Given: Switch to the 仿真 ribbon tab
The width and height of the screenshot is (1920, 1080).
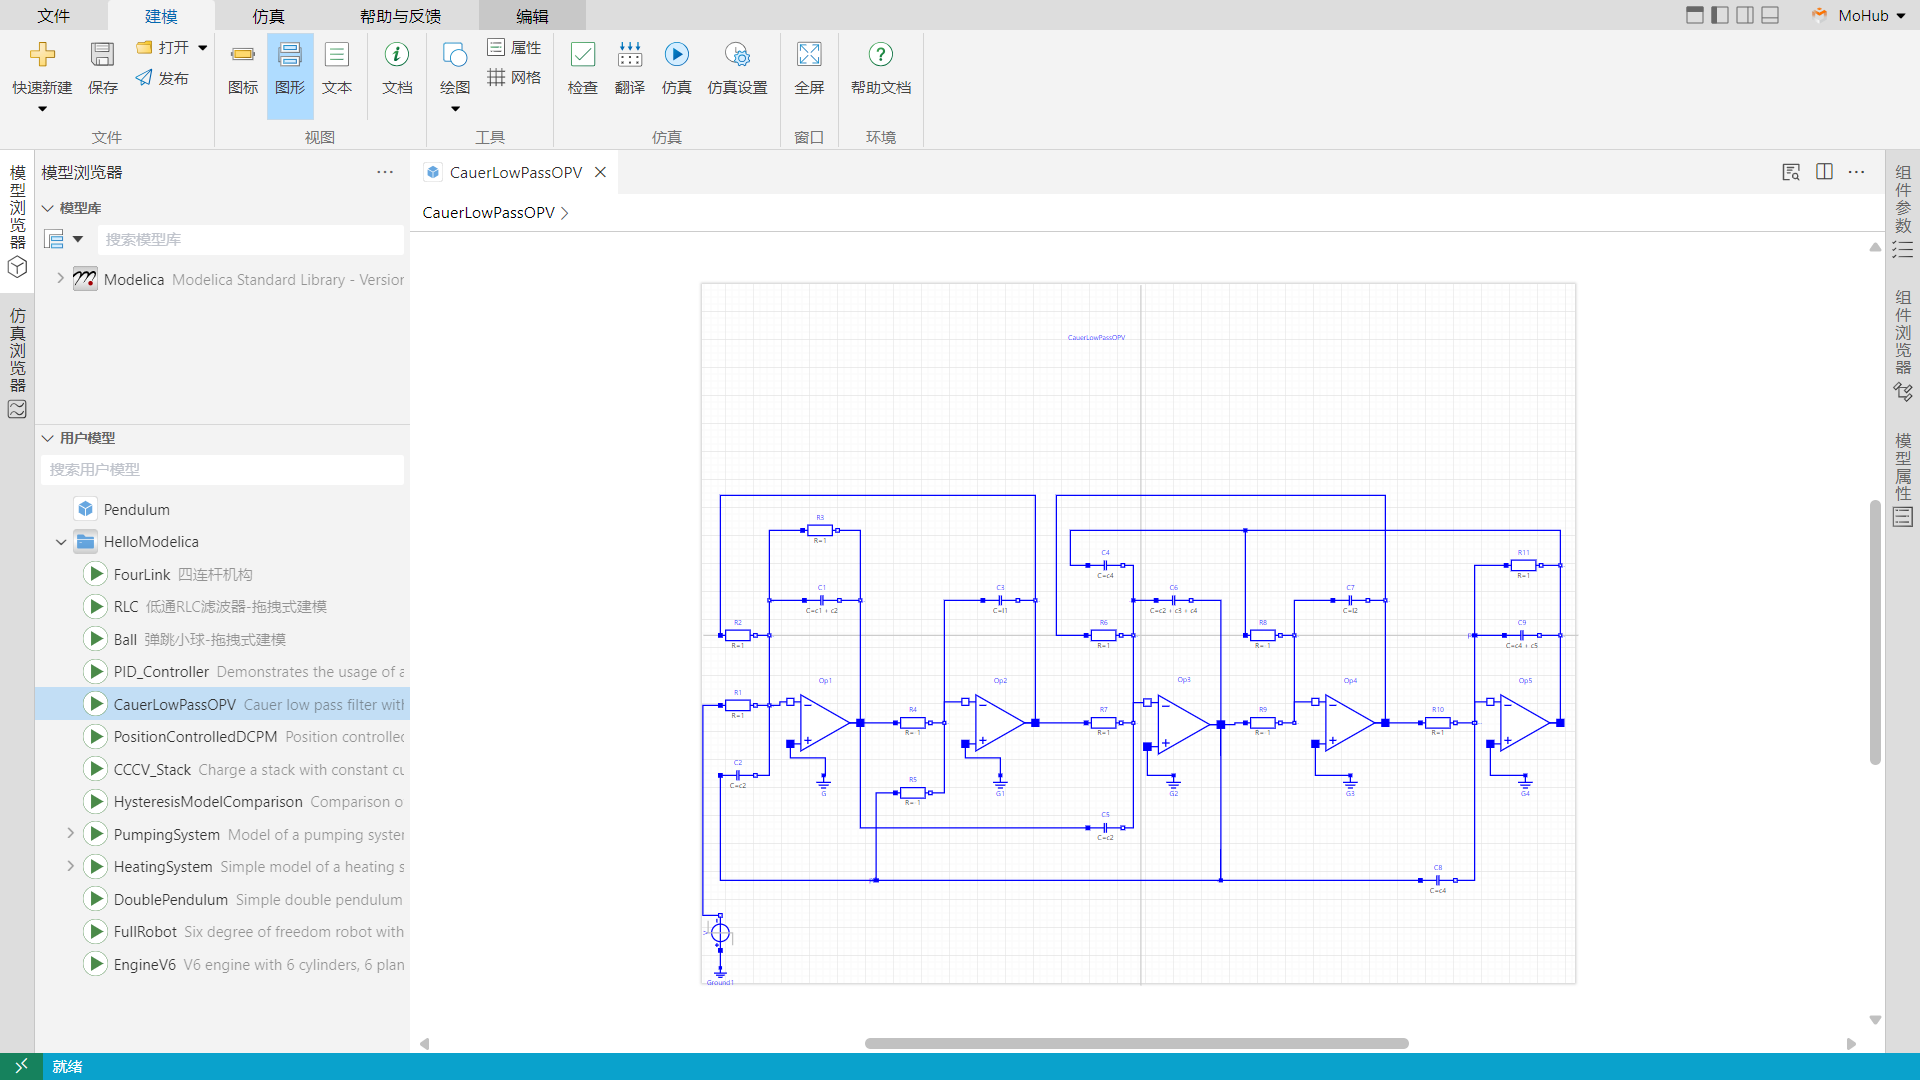Looking at the screenshot, I should [268, 16].
